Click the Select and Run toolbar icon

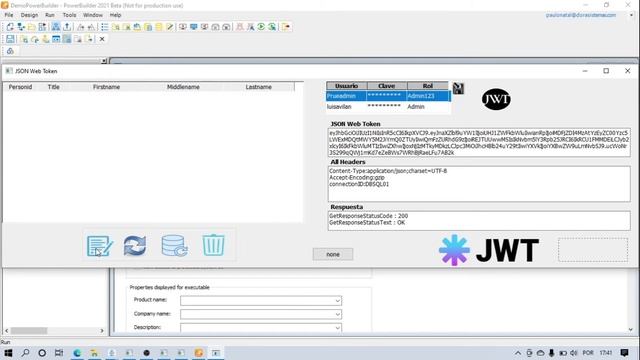click(272, 27)
